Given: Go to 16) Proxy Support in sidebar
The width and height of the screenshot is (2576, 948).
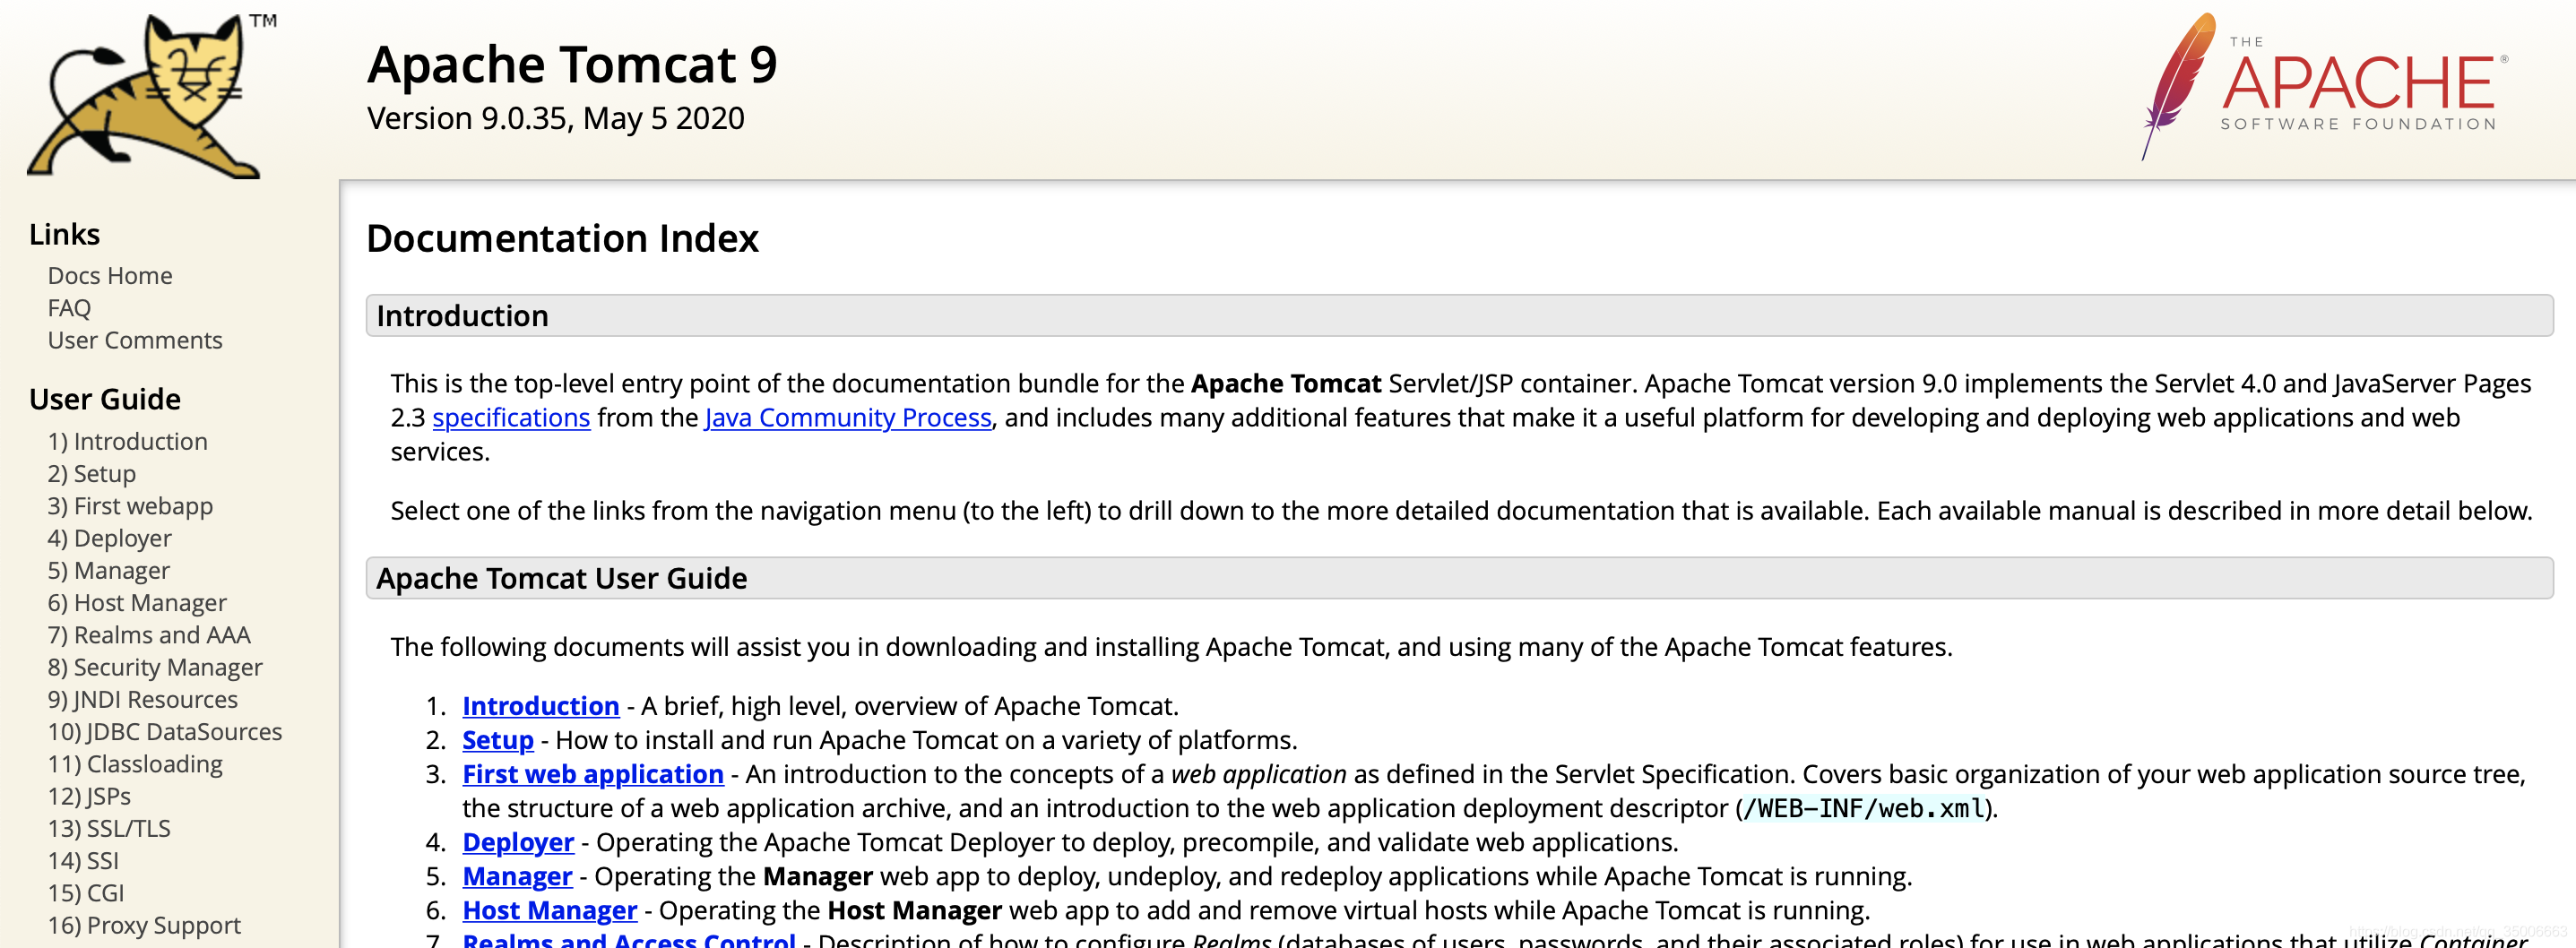Looking at the screenshot, I should pos(144,925).
